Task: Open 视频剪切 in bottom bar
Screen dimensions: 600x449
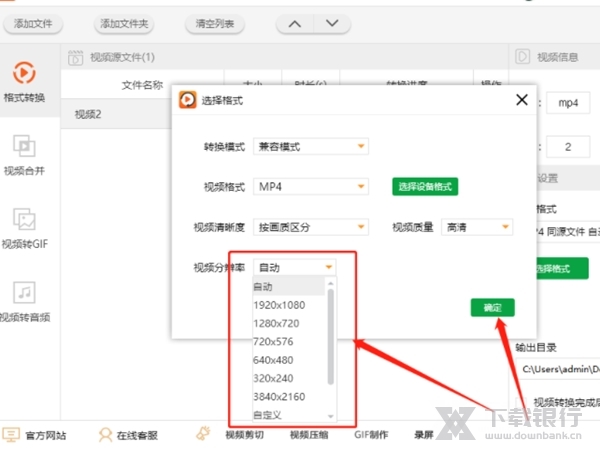Action: click(245, 435)
